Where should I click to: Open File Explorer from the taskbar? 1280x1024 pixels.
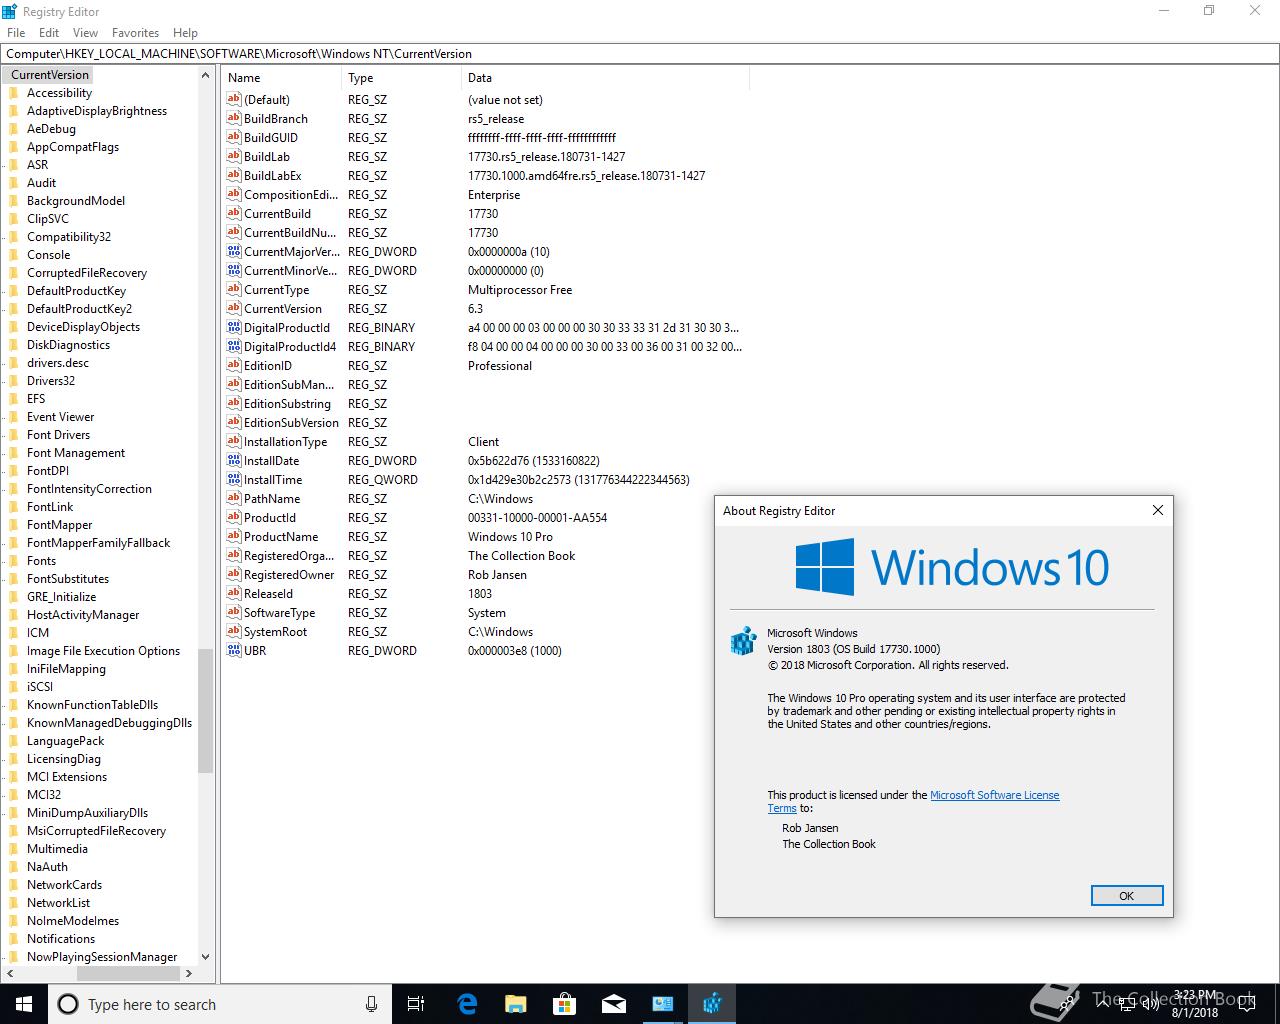coord(516,1004)
